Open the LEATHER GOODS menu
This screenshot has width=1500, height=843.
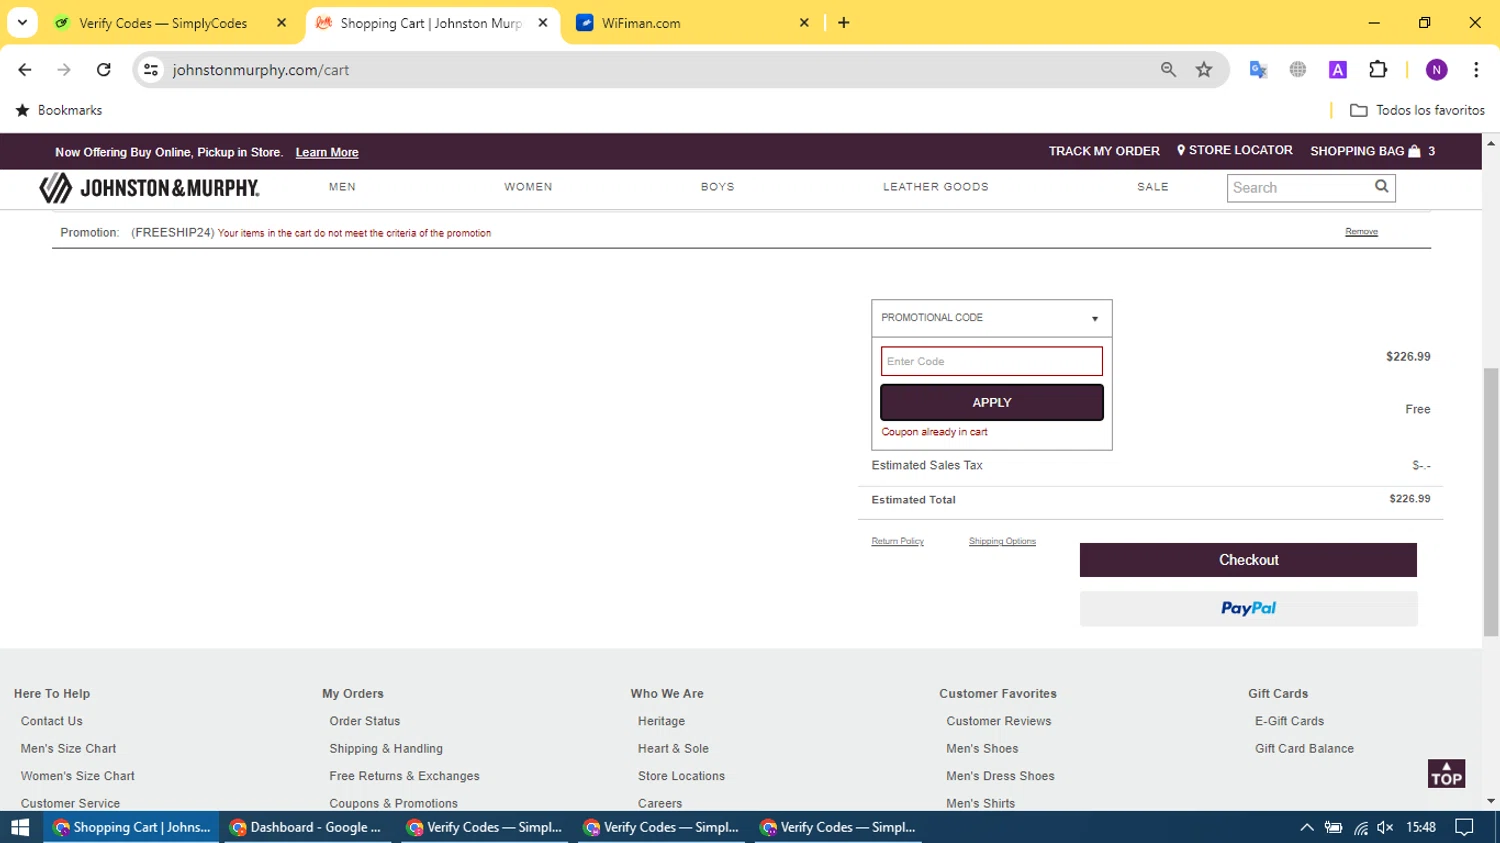click(936, 187)
